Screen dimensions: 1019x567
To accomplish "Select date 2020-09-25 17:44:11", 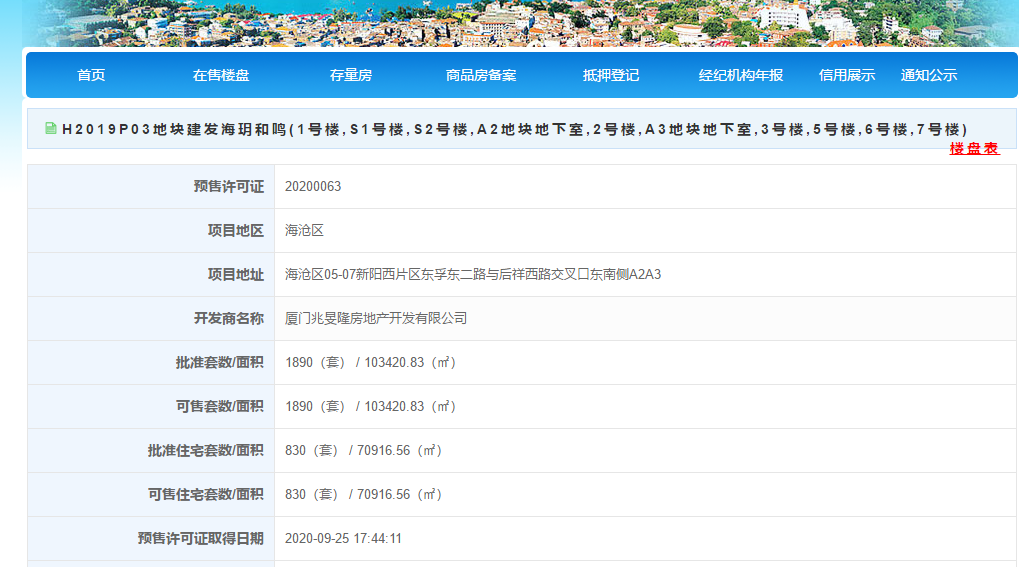I will pyautogui.click(x=343, y=539).
